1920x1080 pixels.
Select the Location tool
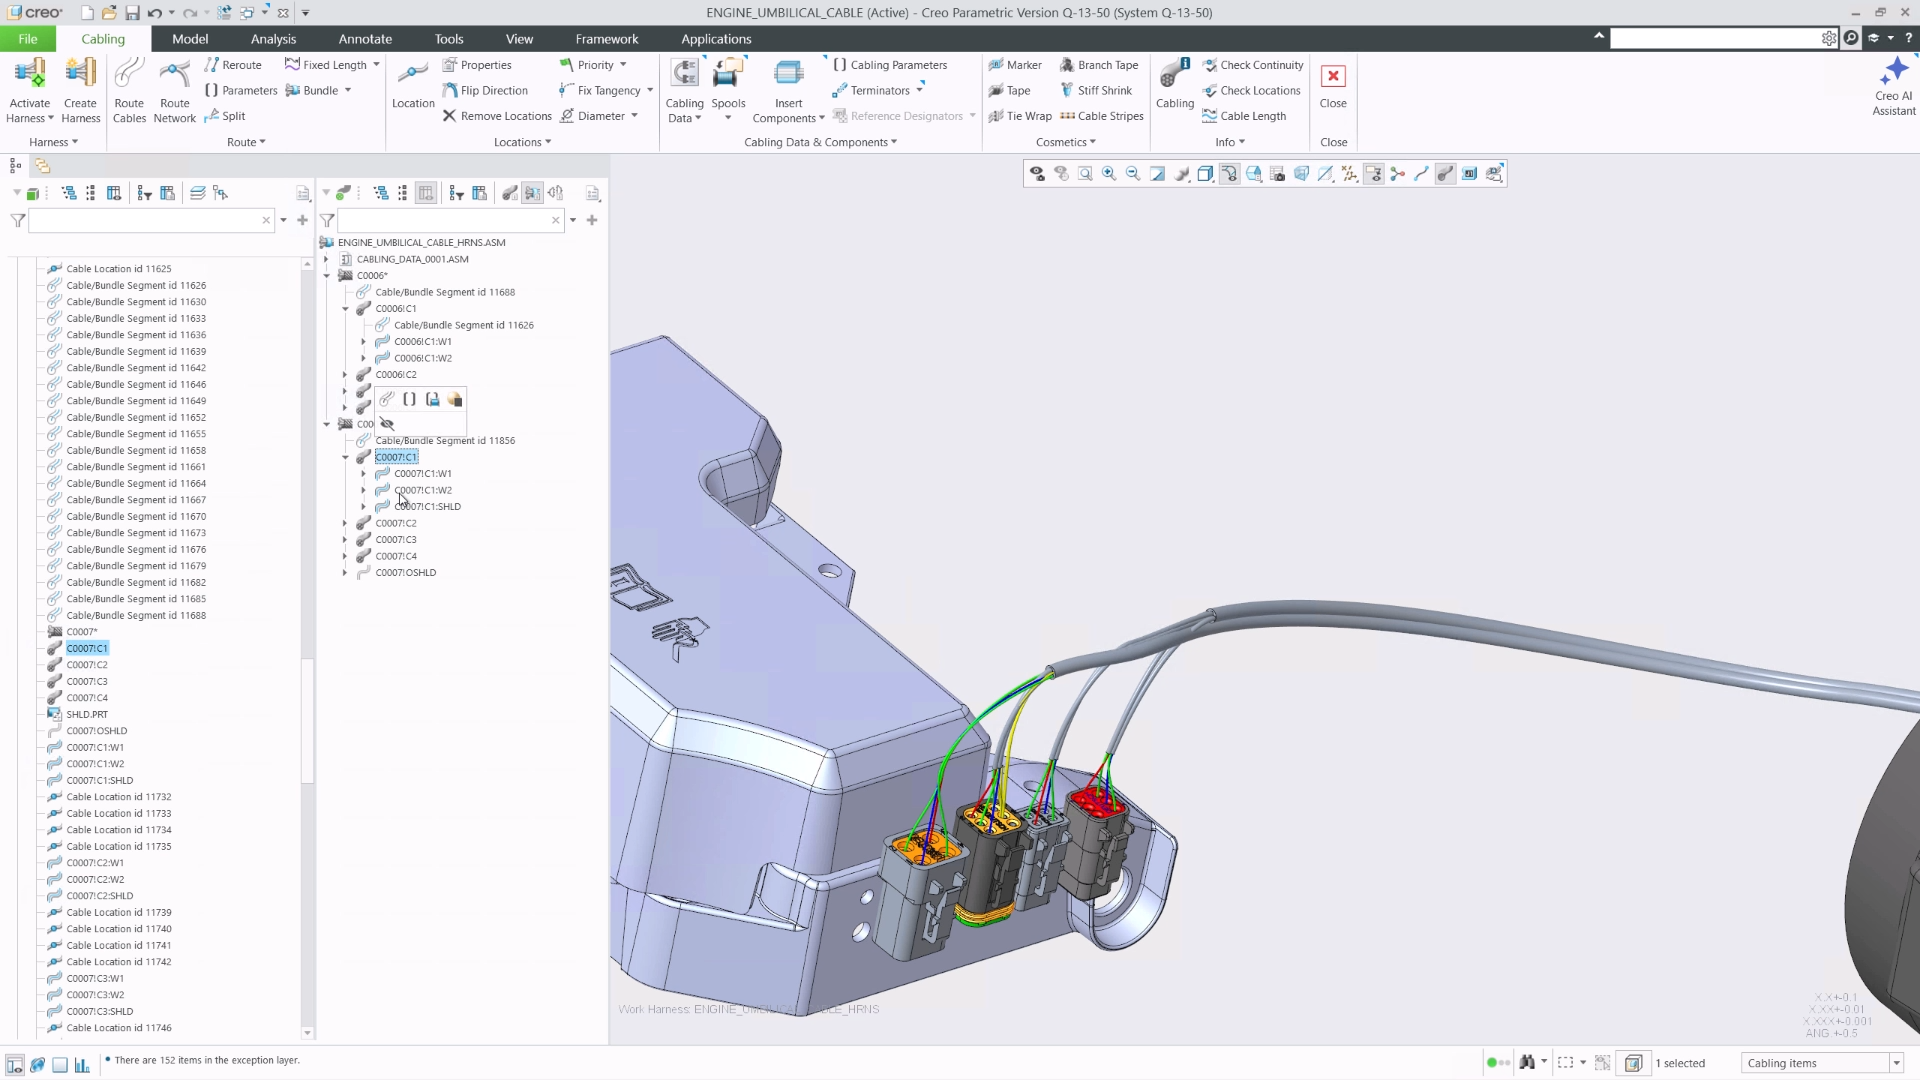coord(413,84)
